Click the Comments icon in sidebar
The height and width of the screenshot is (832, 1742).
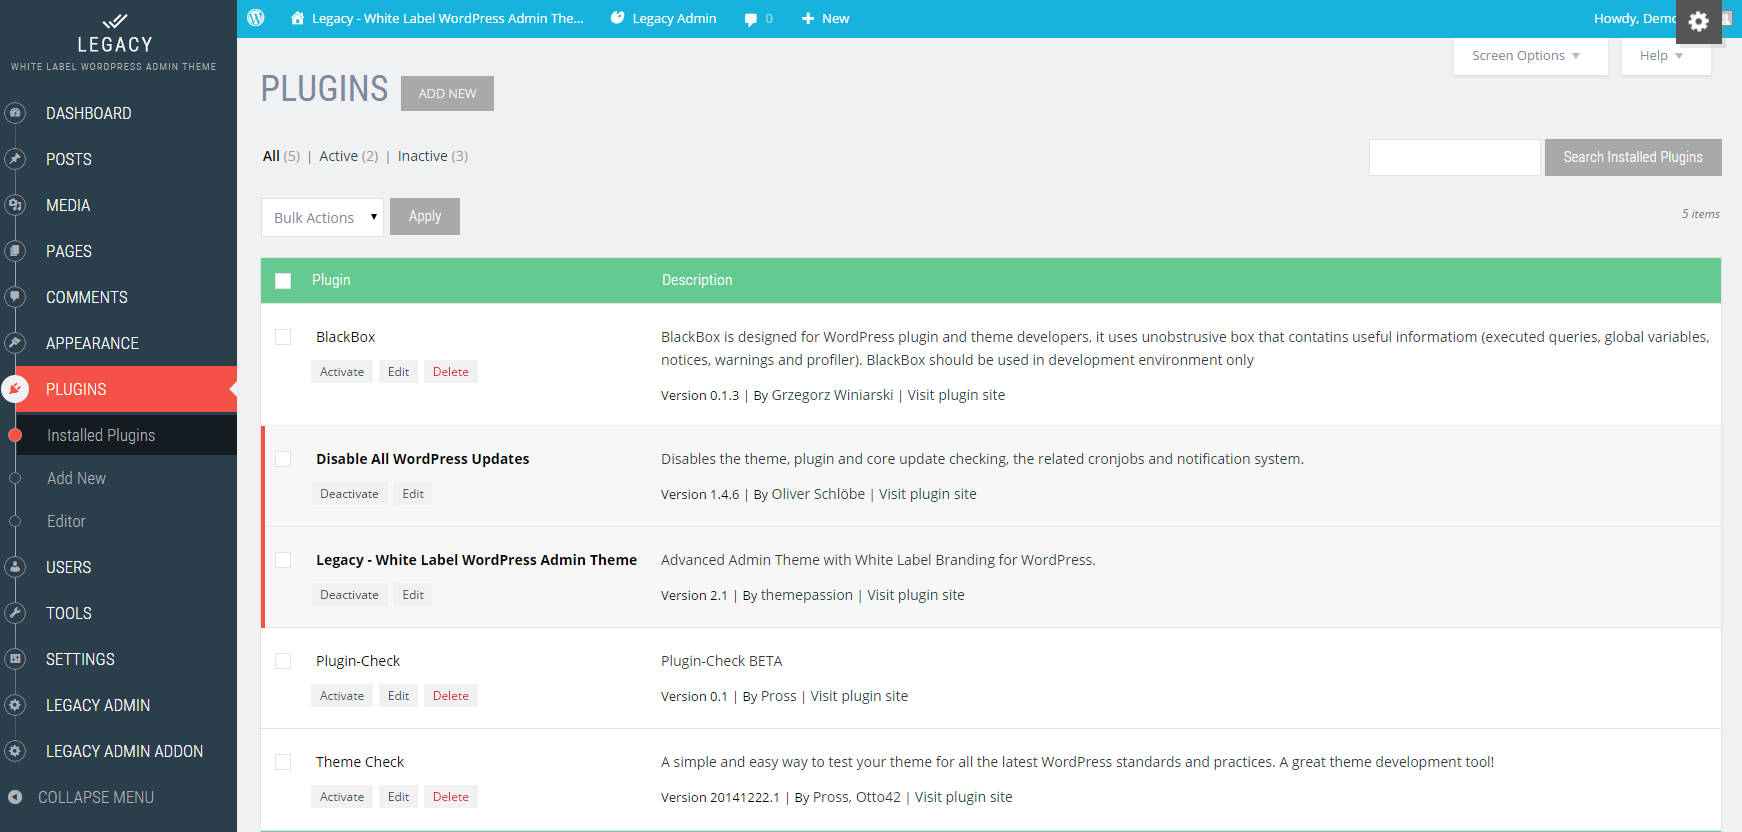15,297
